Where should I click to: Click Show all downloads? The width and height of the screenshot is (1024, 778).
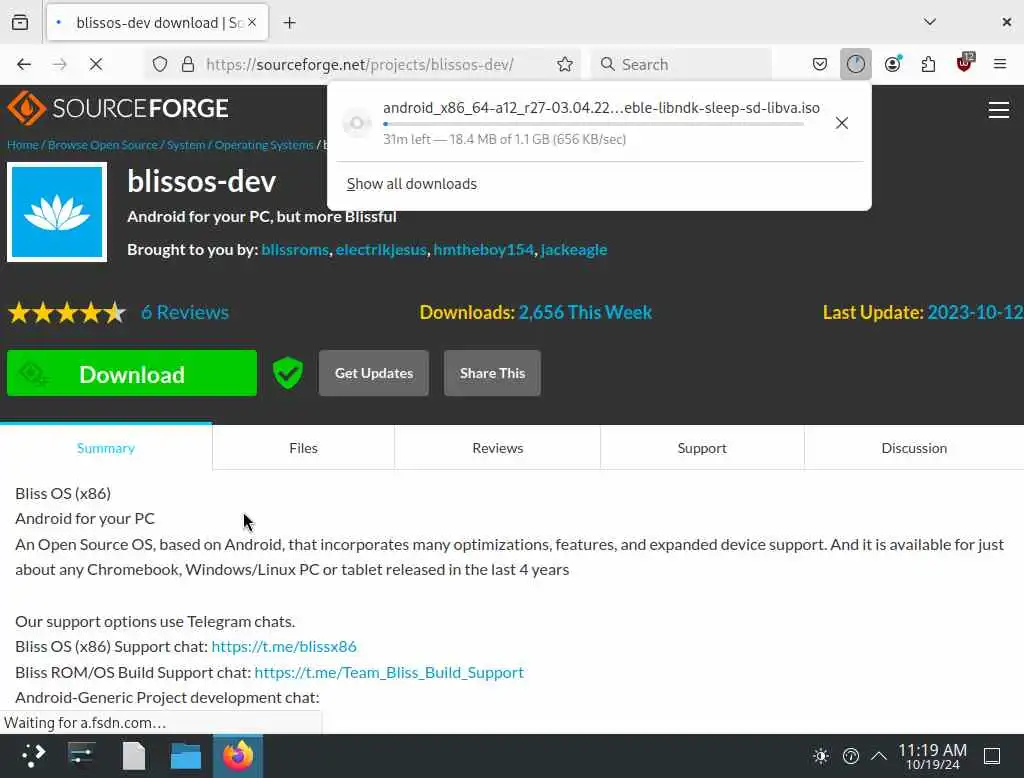411,184
